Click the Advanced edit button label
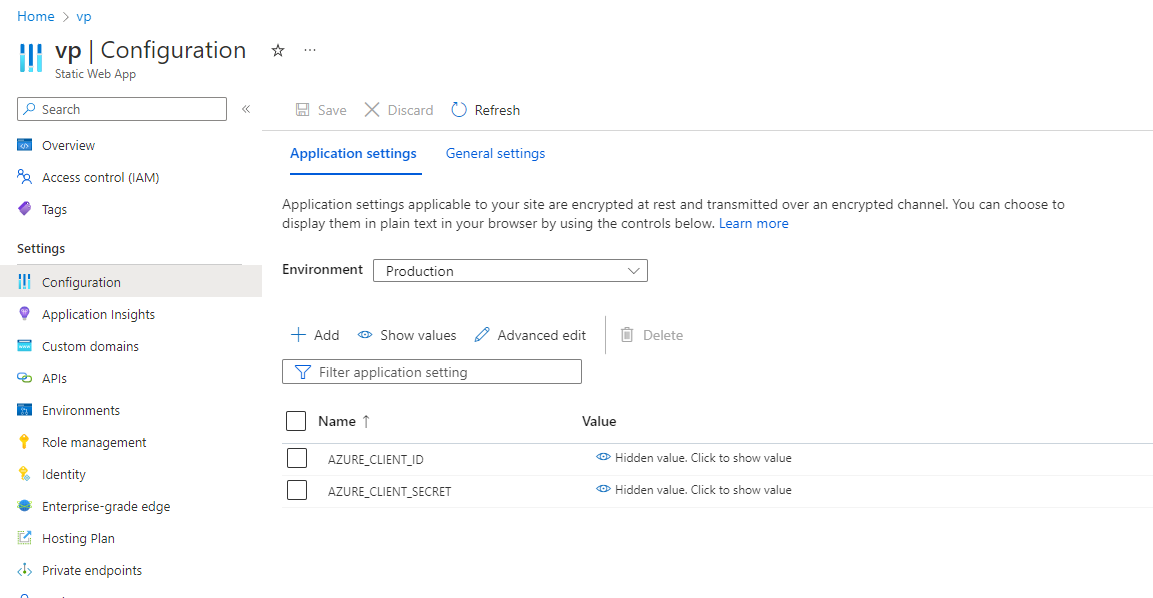Screen dimensions: 1153x598 tap(542, 335)
